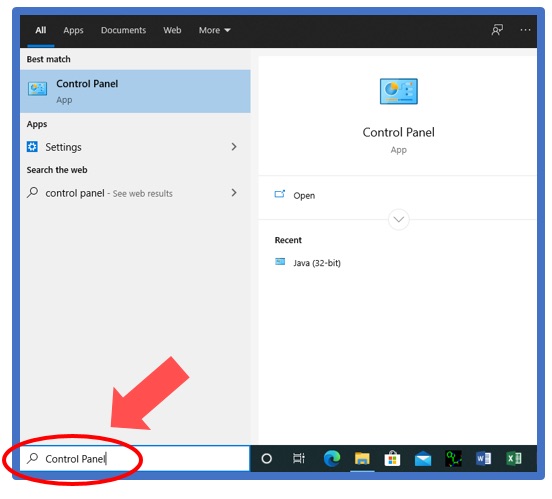Switch to the Documents tab
Viewport: 552px width, 499px height.
pyautogui.click(x=123, y=30)
